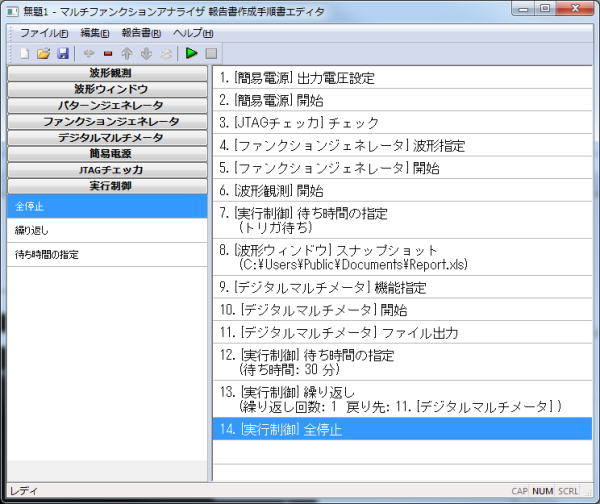The image size is (600, 504).
Task: Select step 3 JTAGチェッカ チェック
Action: (402, 123)
